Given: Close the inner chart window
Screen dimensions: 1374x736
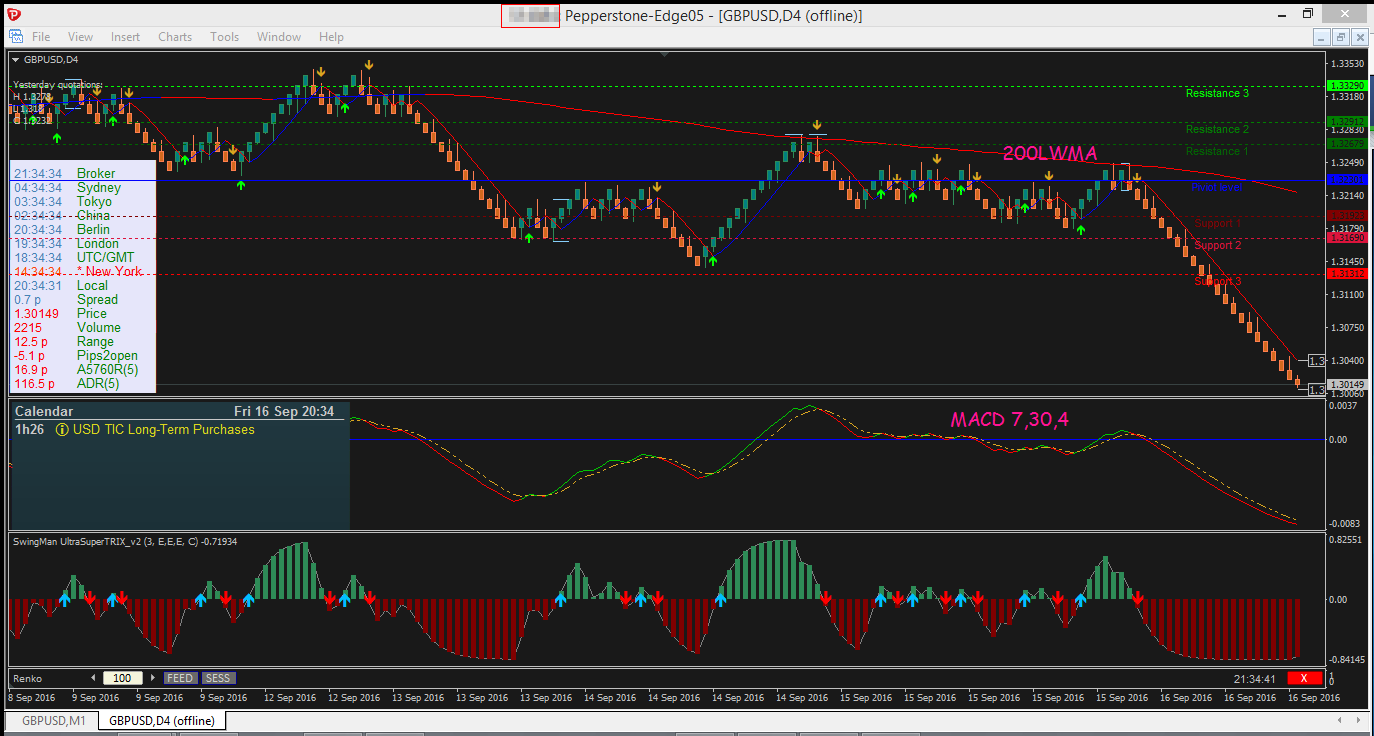Looking at the screenshot, I should pos(1359,37).
